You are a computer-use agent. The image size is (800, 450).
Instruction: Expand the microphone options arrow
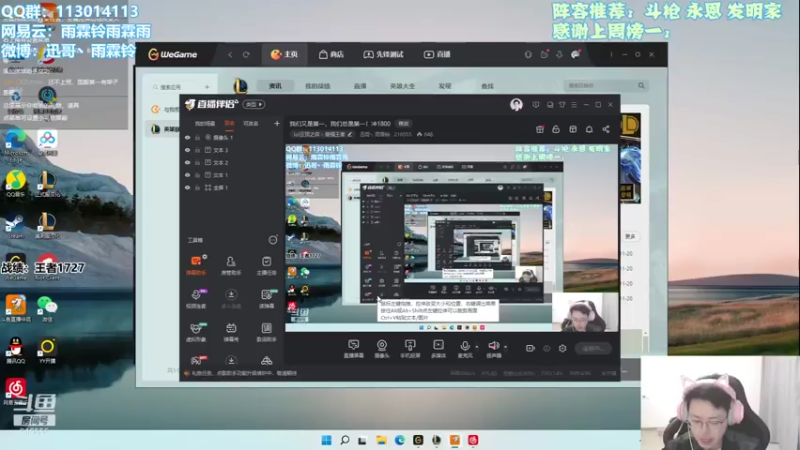coord(477,347)
